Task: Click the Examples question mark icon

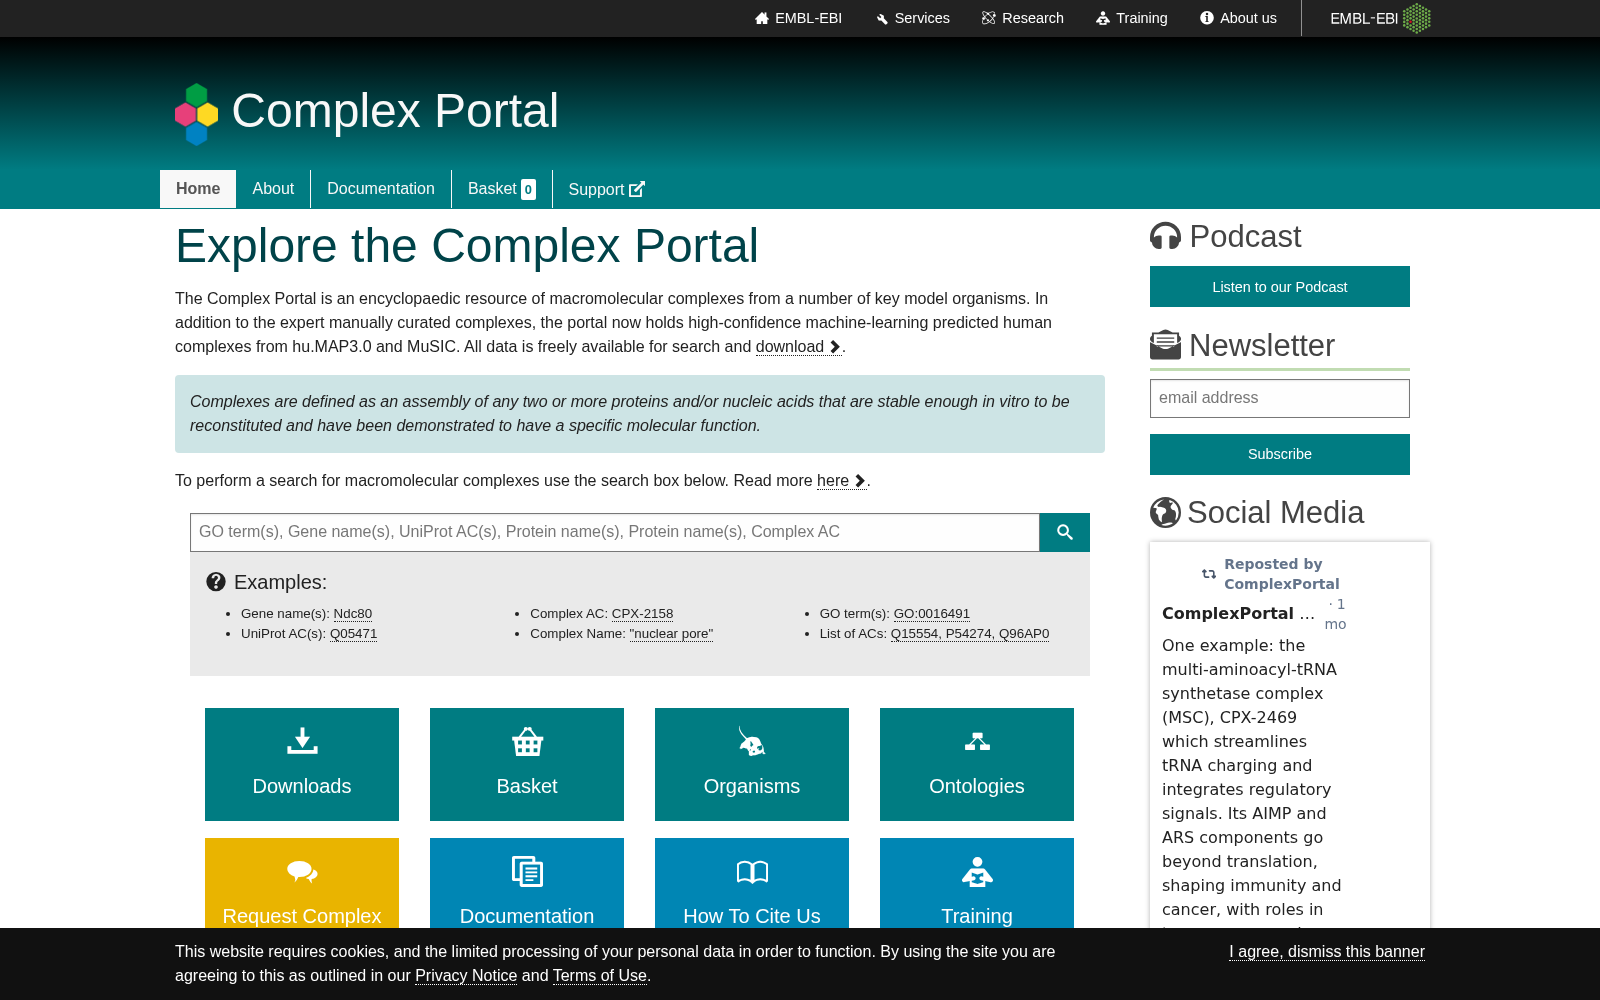Action: pos(216,582)
